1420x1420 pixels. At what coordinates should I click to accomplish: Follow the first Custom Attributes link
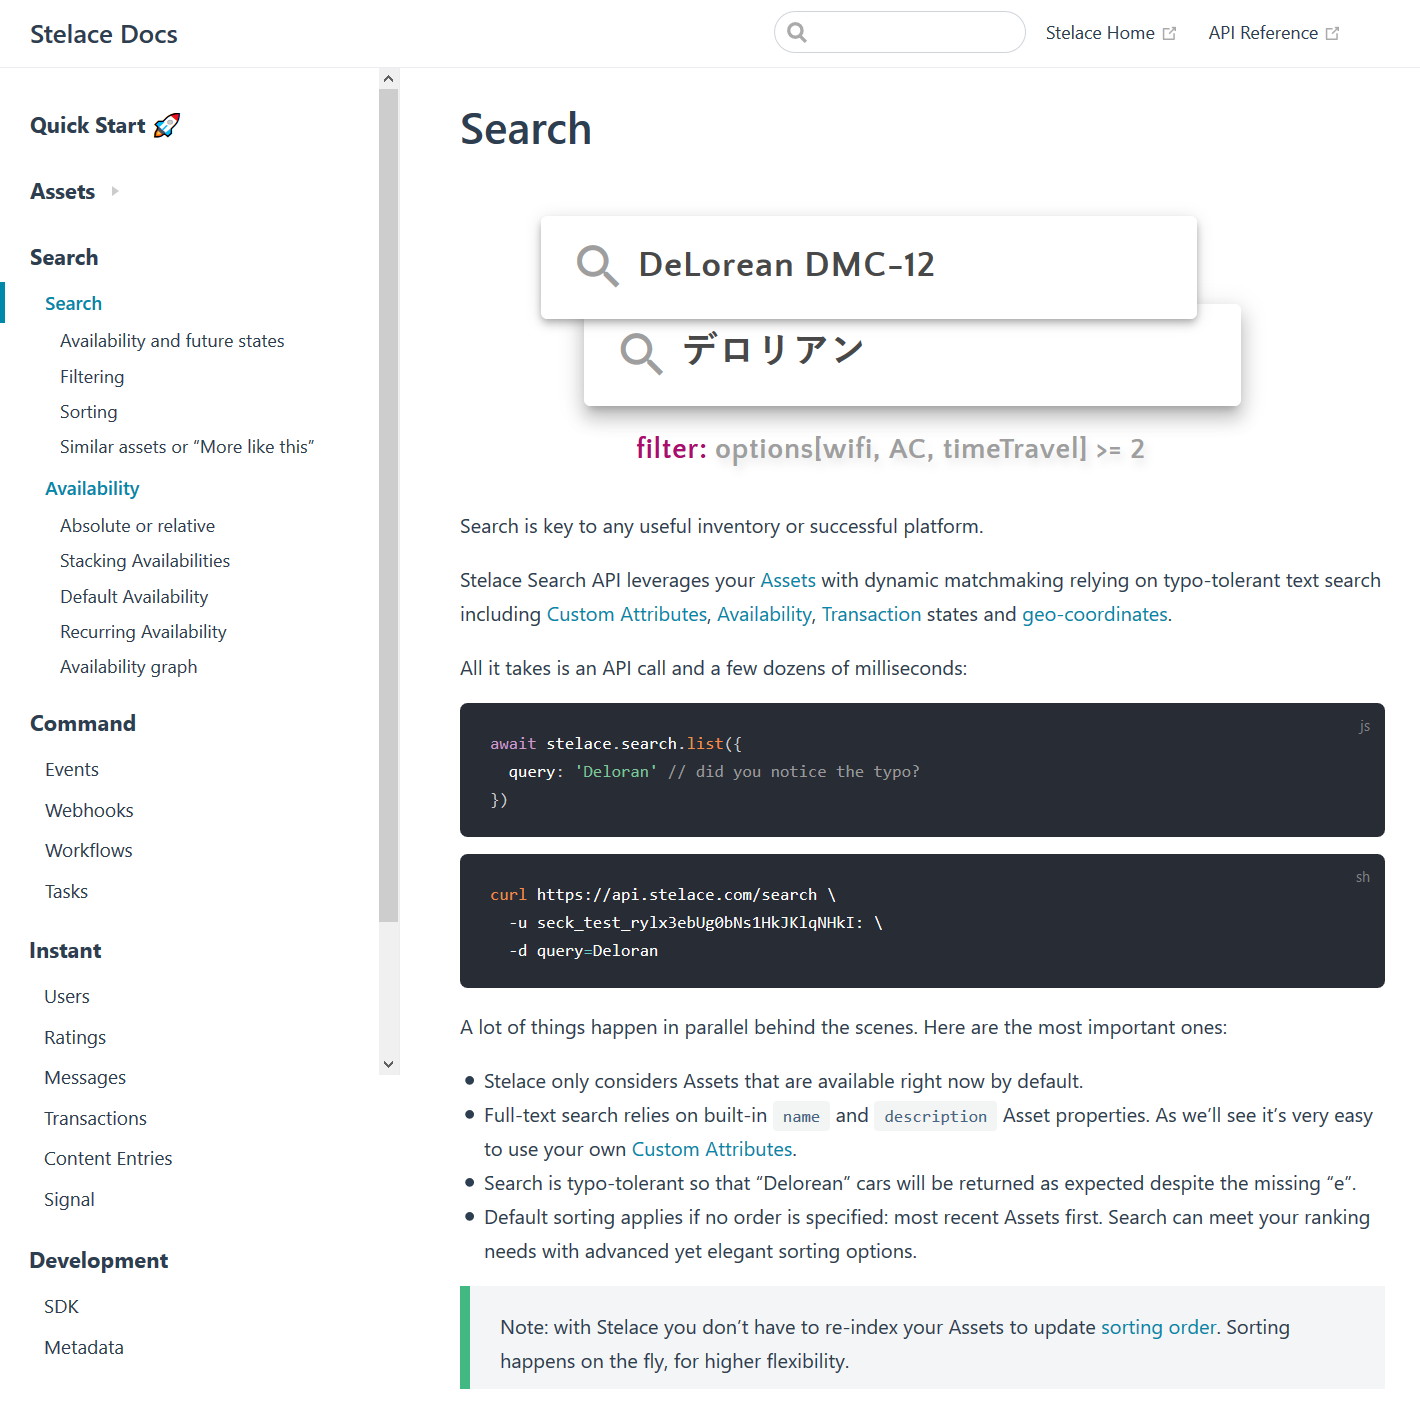pyautogui.click(x=627, y=614)
